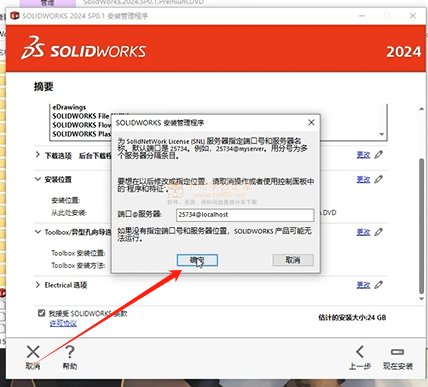Click pencil icon beside 安装位置 更改
This screenshot has width=428, height=387.
click(x=378, y=179)
